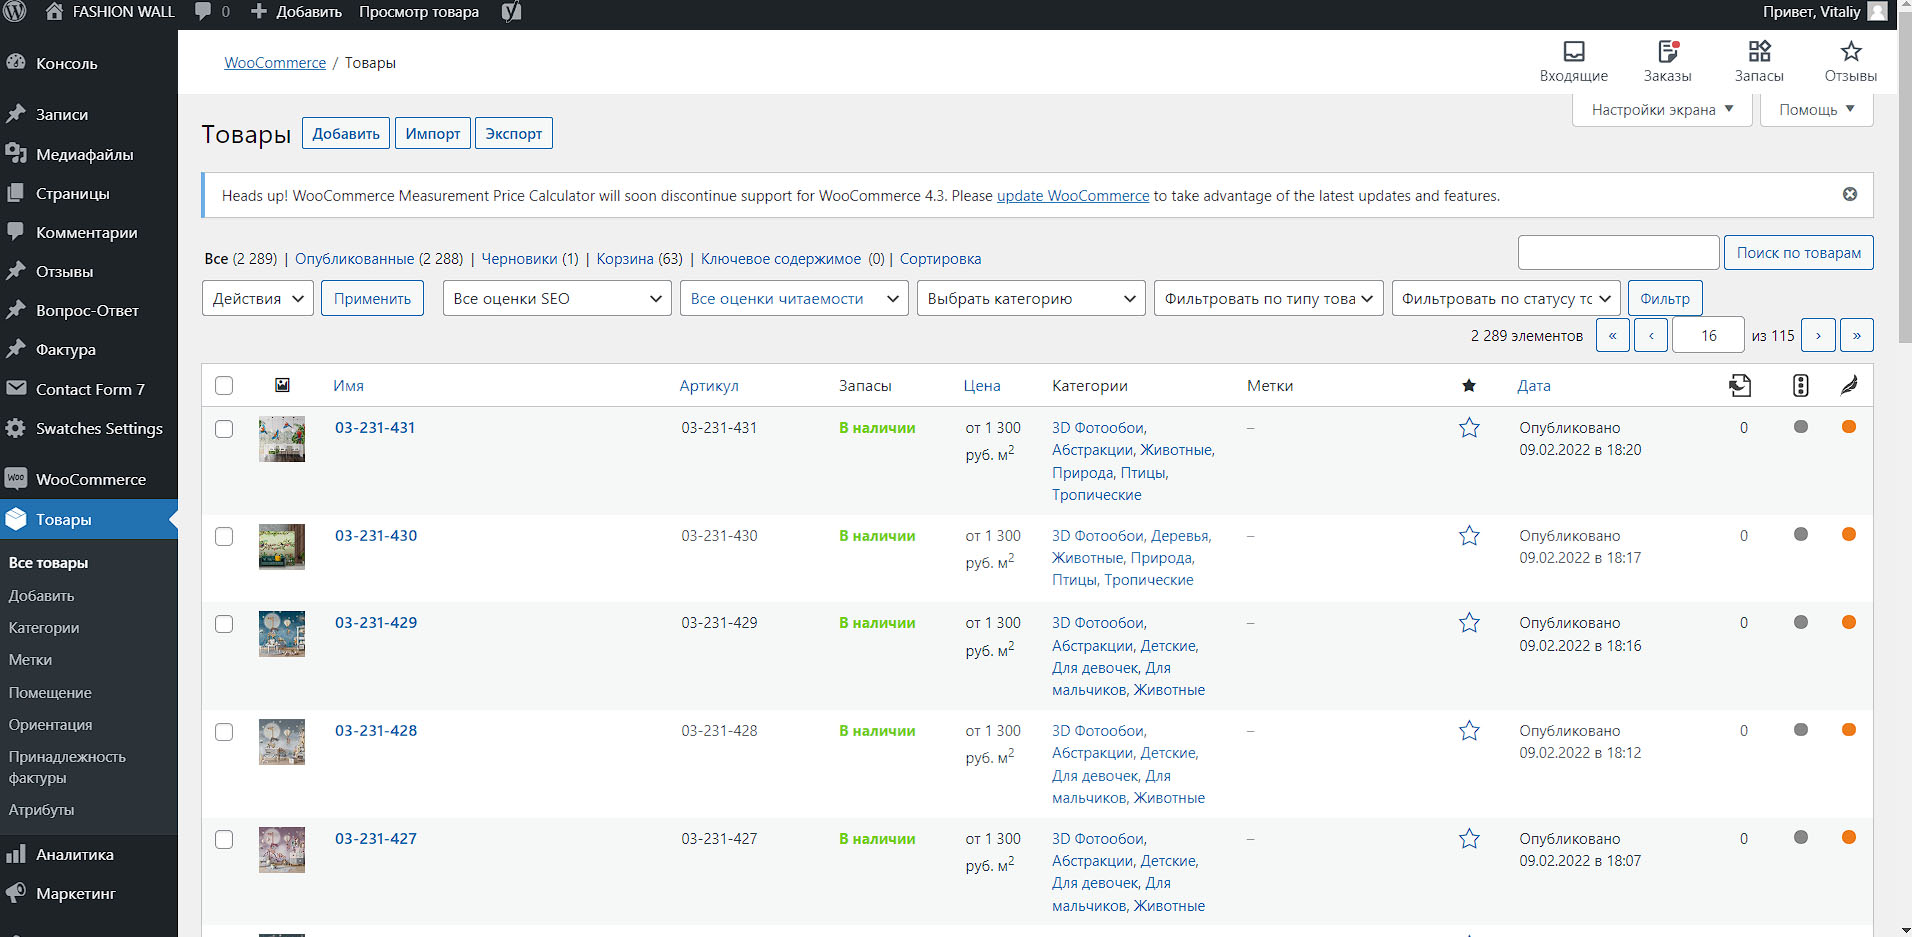Image resolution: width=1912 pixels, height=937 pixels.
Task: Check the select-all products checkbox
Action: [224, 386]
